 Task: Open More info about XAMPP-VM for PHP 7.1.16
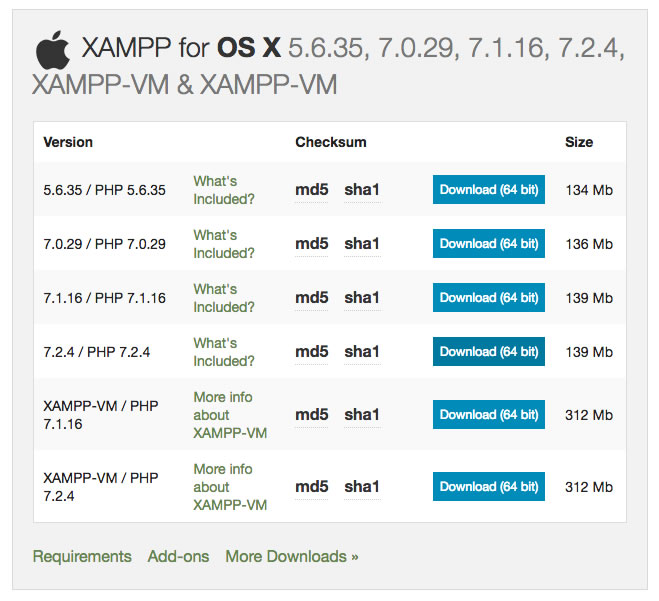point(230,415)
